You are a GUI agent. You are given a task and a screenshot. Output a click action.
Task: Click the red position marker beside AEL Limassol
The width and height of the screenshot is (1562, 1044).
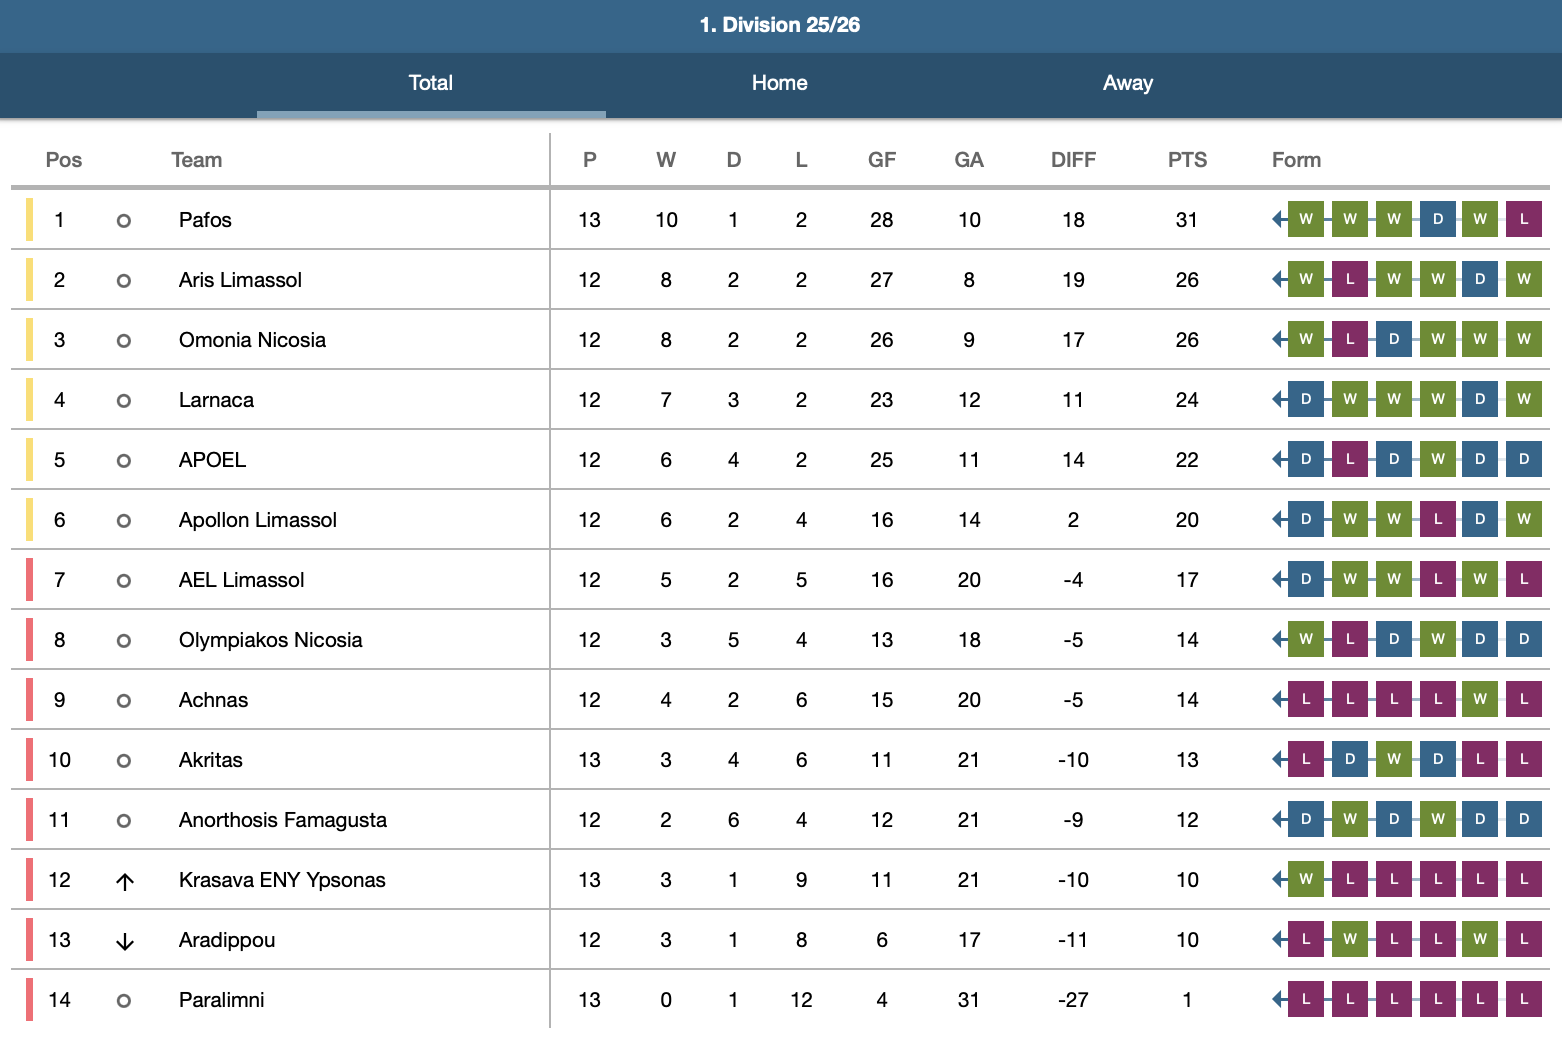click(29, 580)
